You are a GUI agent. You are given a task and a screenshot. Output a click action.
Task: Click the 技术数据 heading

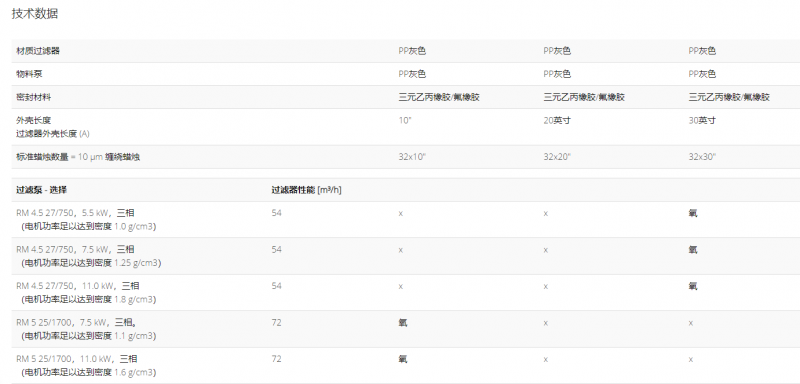(35, 14)
